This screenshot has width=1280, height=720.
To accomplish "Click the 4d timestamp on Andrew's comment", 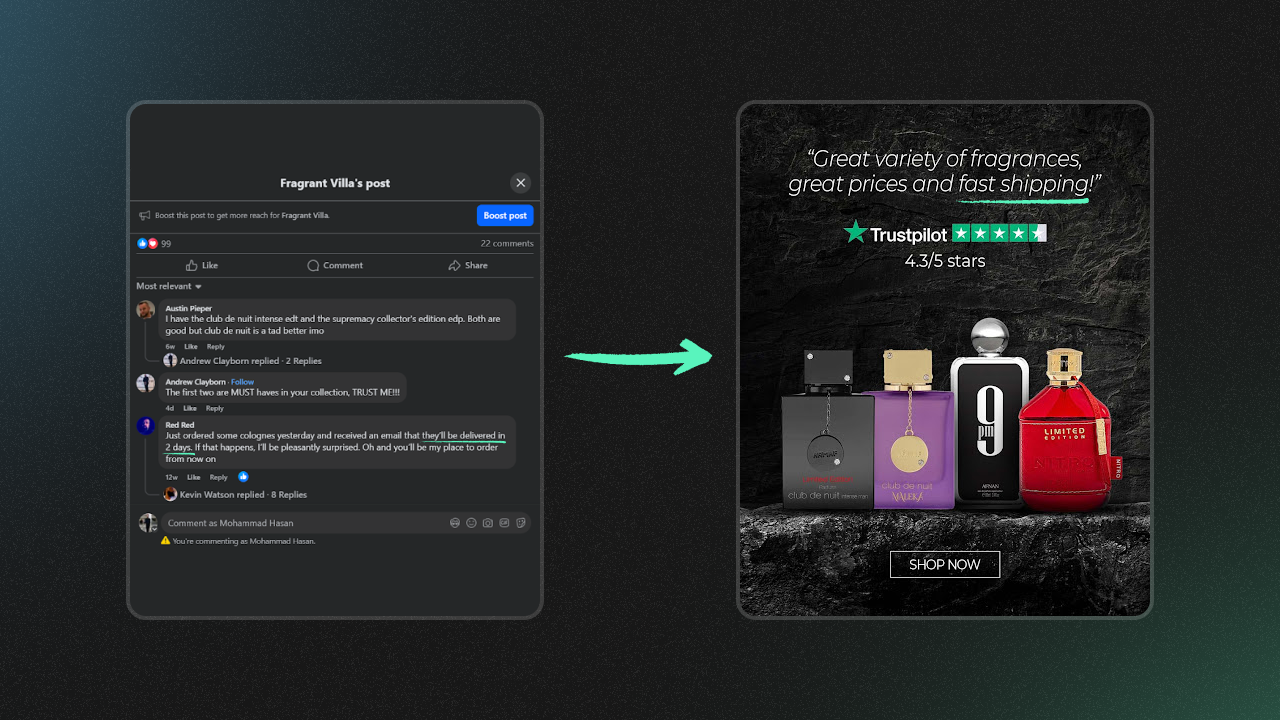I will point(170,408).
